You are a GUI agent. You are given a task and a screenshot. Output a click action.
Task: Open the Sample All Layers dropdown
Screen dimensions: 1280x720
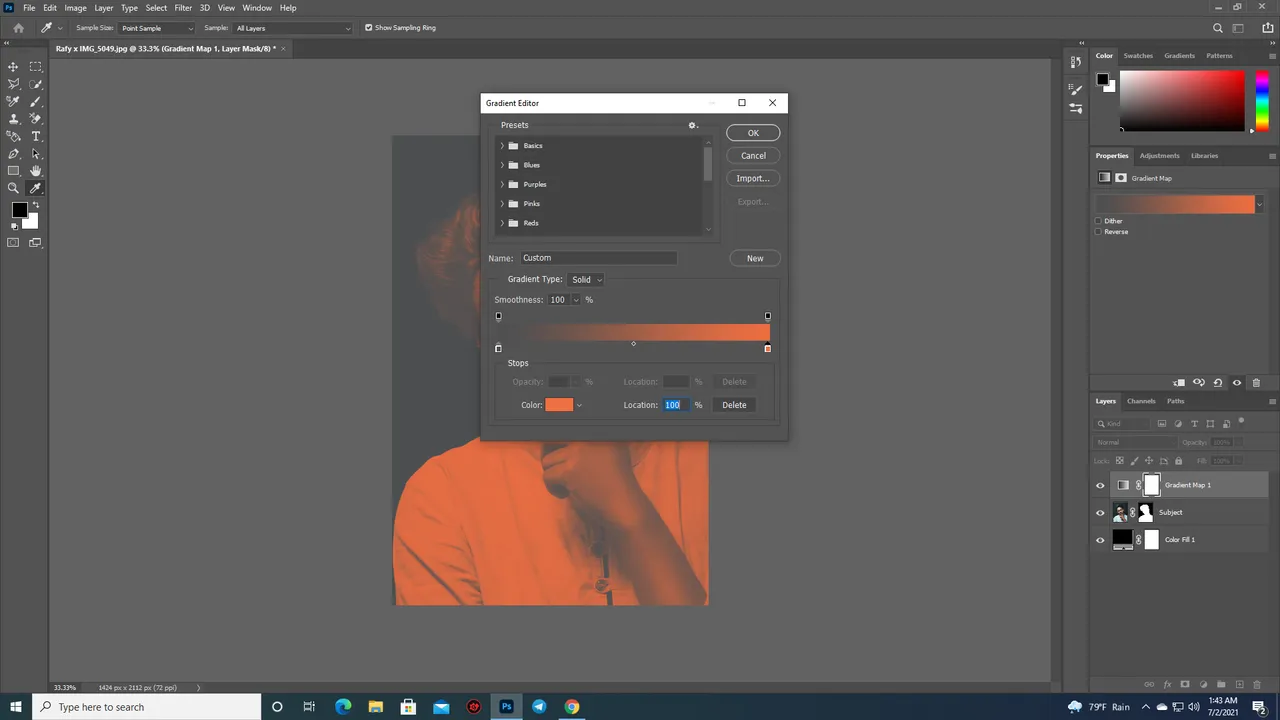(x=293, y=28)
